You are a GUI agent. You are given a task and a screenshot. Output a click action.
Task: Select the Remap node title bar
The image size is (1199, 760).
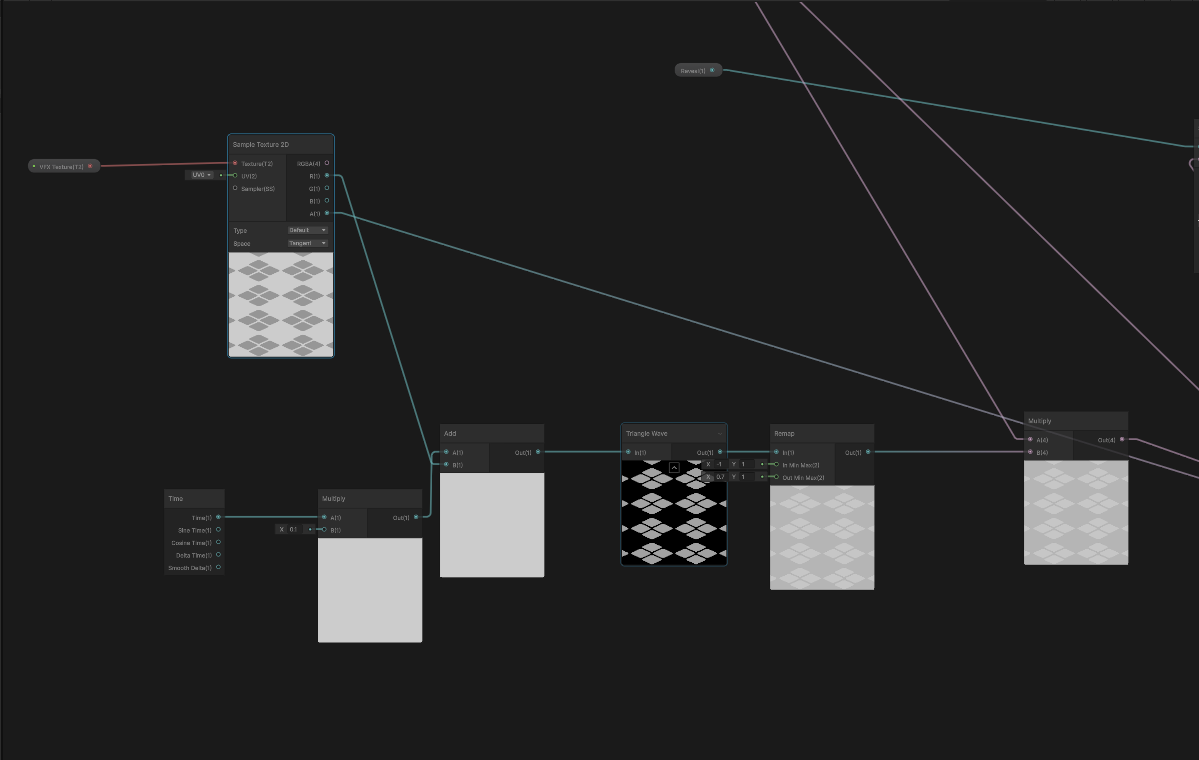pos(822,434)
